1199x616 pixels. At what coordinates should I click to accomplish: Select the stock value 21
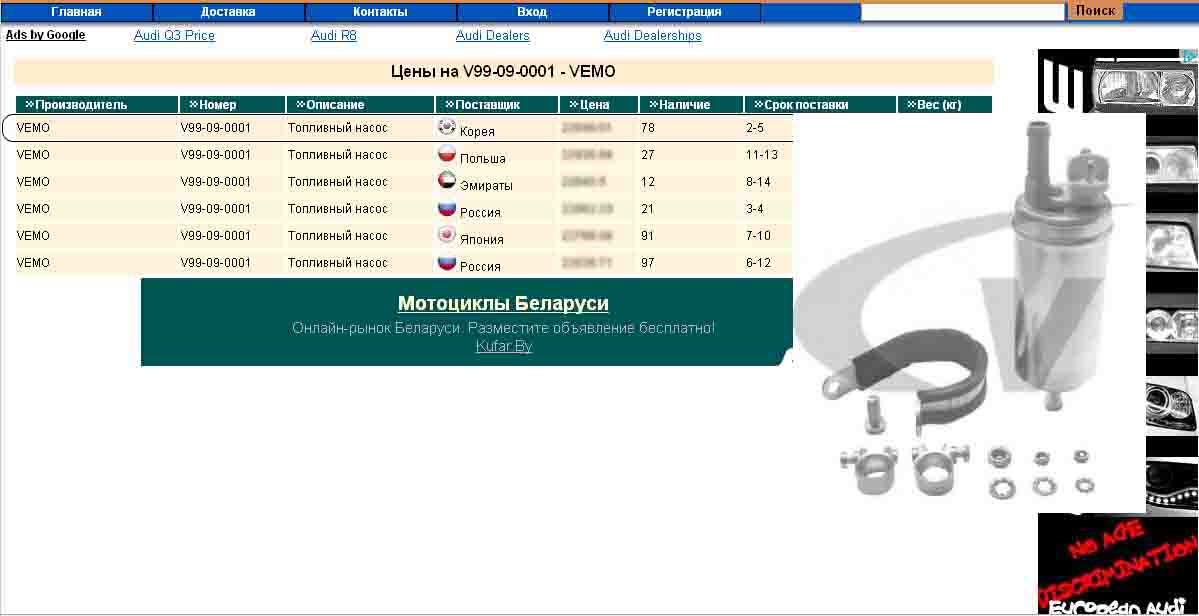click(648, 209)
